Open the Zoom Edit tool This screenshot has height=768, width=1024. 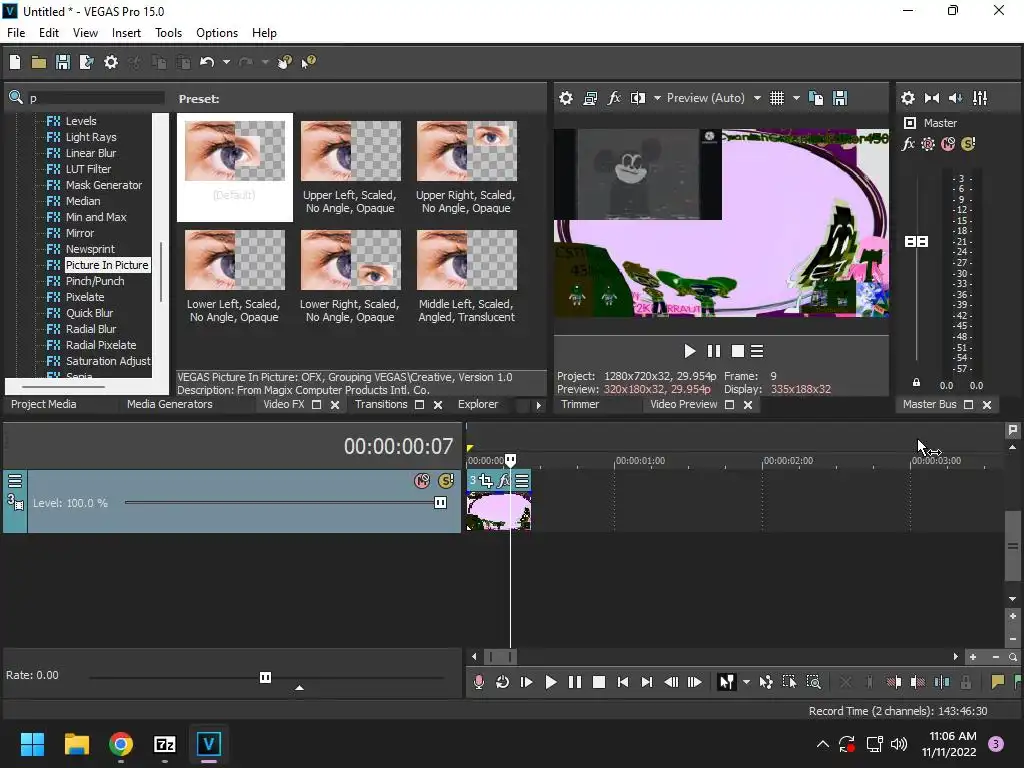pos(813,682)
